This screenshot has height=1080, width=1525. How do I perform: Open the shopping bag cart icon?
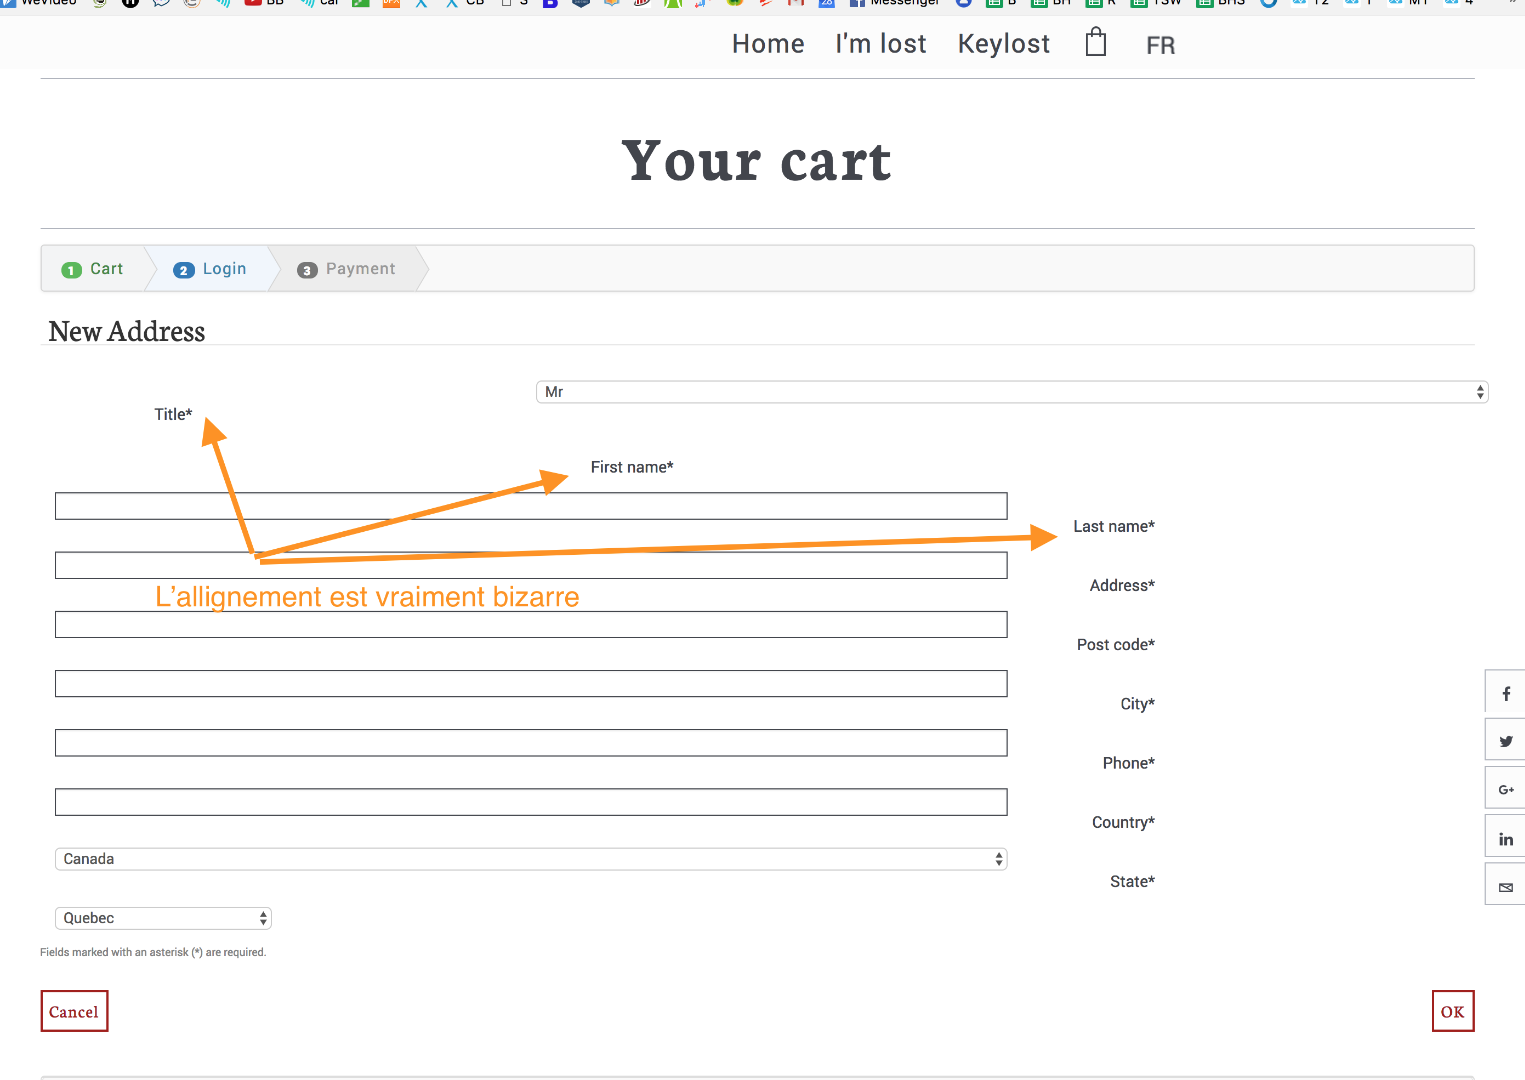[x=1096, y=43]
